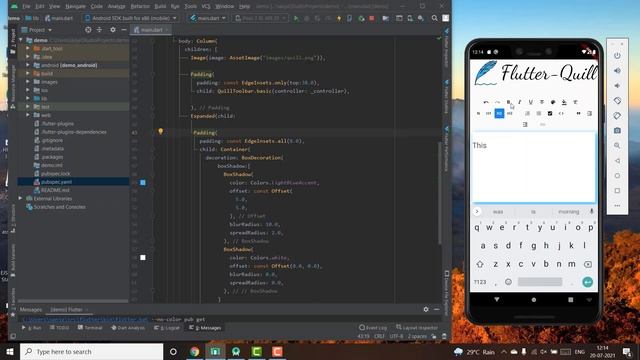This screenshot has width=640, height=360.
Task: Toggle the code block button in Quill toolbar
Action: 561,113
